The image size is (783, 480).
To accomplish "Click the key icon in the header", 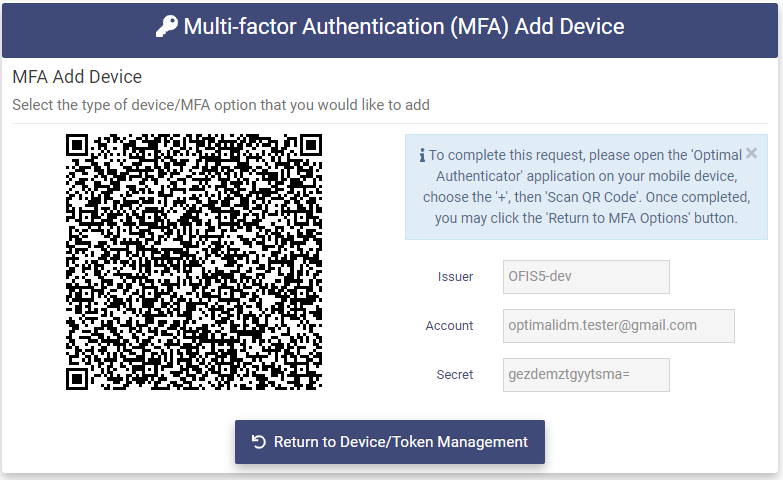I will [x=166, y=27].
